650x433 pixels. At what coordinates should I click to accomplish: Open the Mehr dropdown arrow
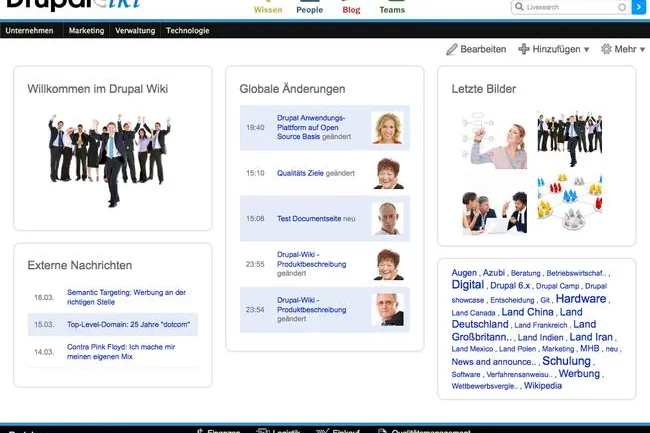click(642, 50)
